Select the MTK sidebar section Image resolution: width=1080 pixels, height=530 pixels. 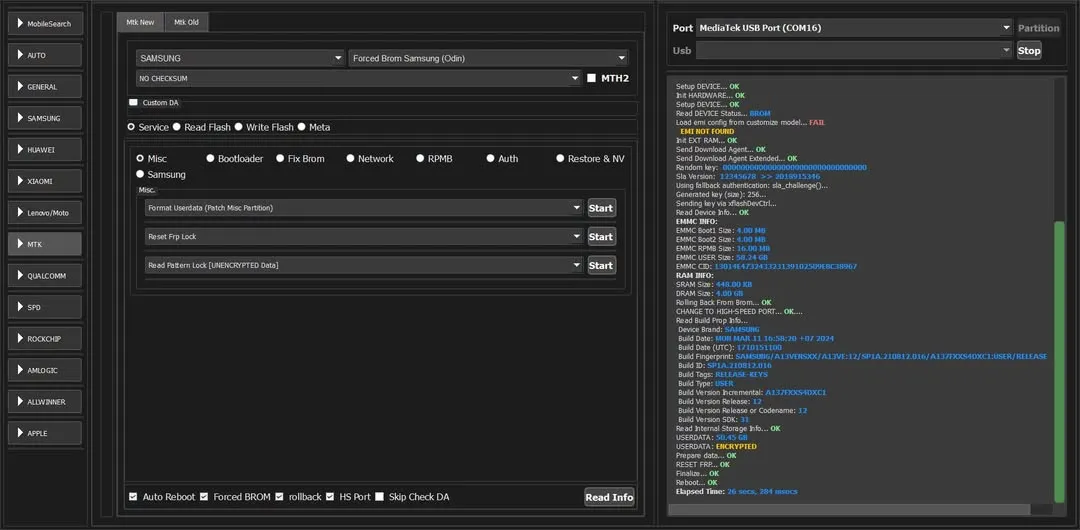tap(45, 244)
